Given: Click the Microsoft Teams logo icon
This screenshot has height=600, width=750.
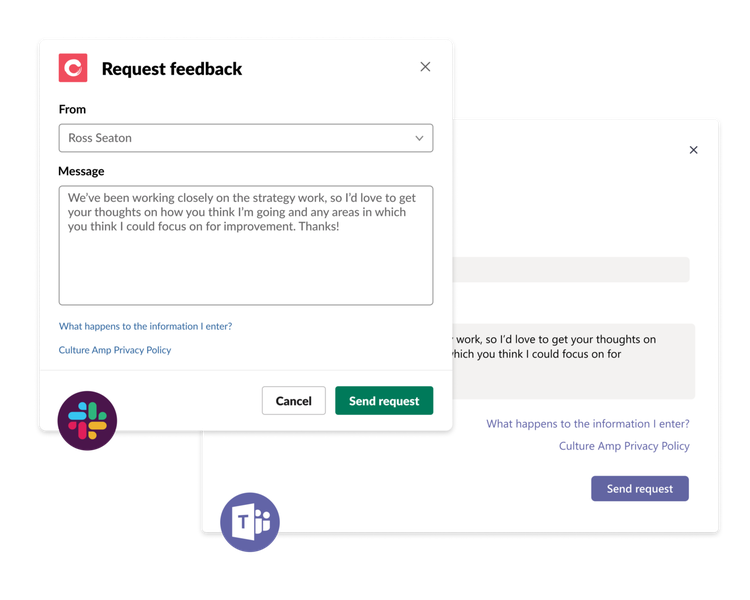Looking at the screenshot, I should coord(250,523).
